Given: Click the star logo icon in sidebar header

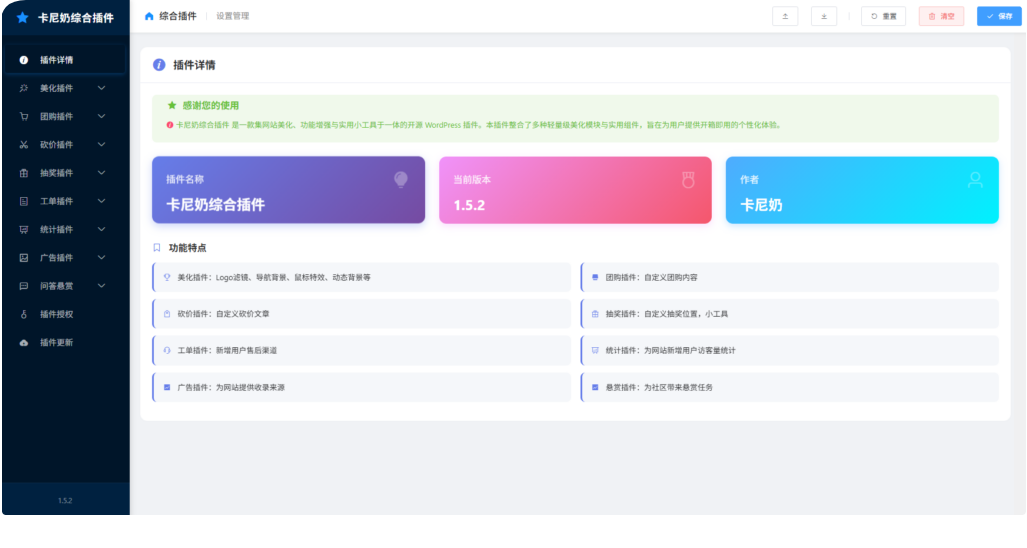Looking at the screenshot, I should [23, 18].
